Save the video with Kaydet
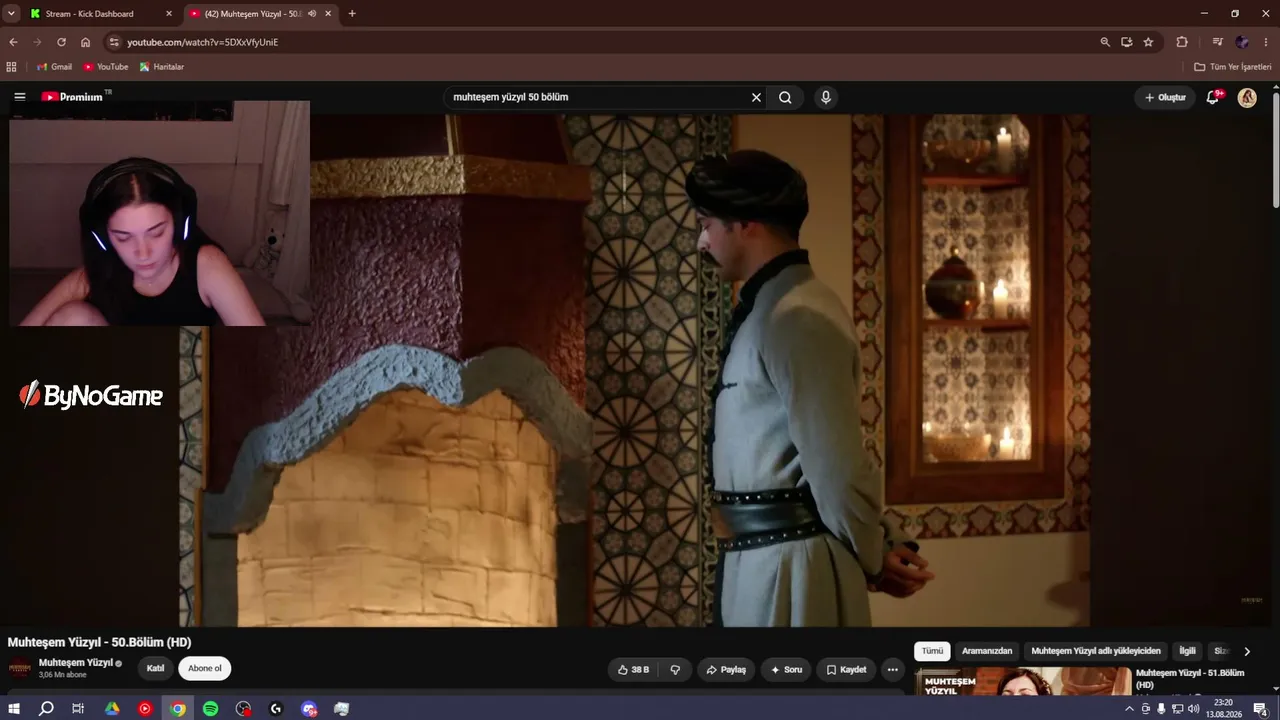Image resolution: width=1280 pixels, height=720 pixels. pyautogui.click(x=846, y=669)
